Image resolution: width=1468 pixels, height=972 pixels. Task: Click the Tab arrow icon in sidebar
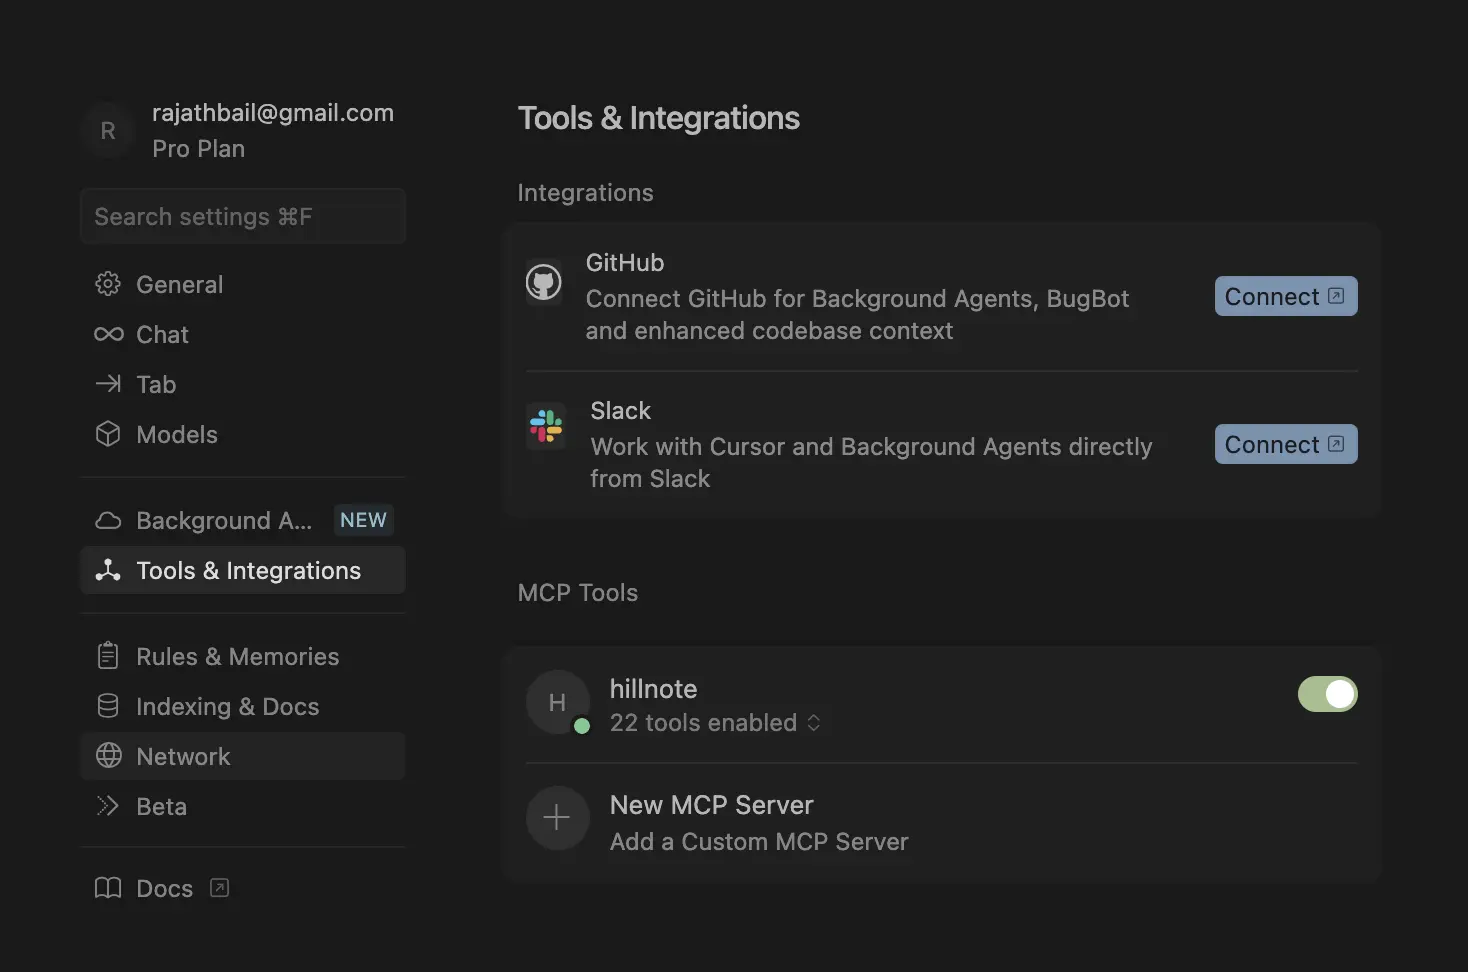pyautogui.click(x=108, y=385)
